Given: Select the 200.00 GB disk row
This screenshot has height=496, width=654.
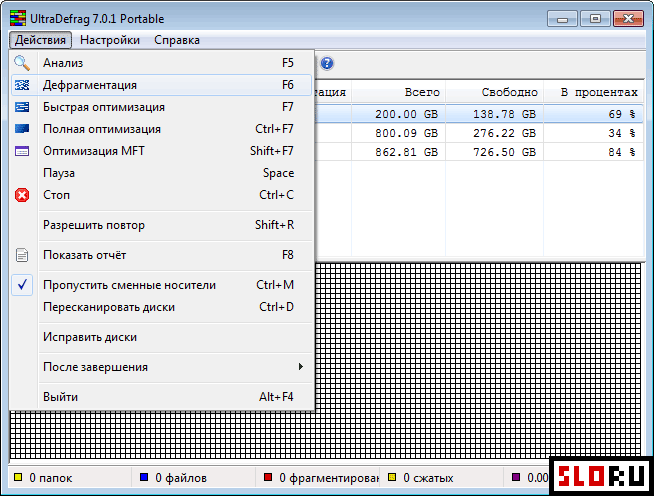Looking at the screenshot, I should (479, 114).
